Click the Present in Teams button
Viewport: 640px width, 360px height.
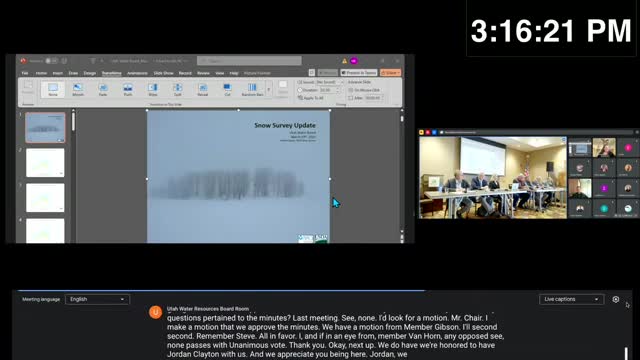pos(359,73)
